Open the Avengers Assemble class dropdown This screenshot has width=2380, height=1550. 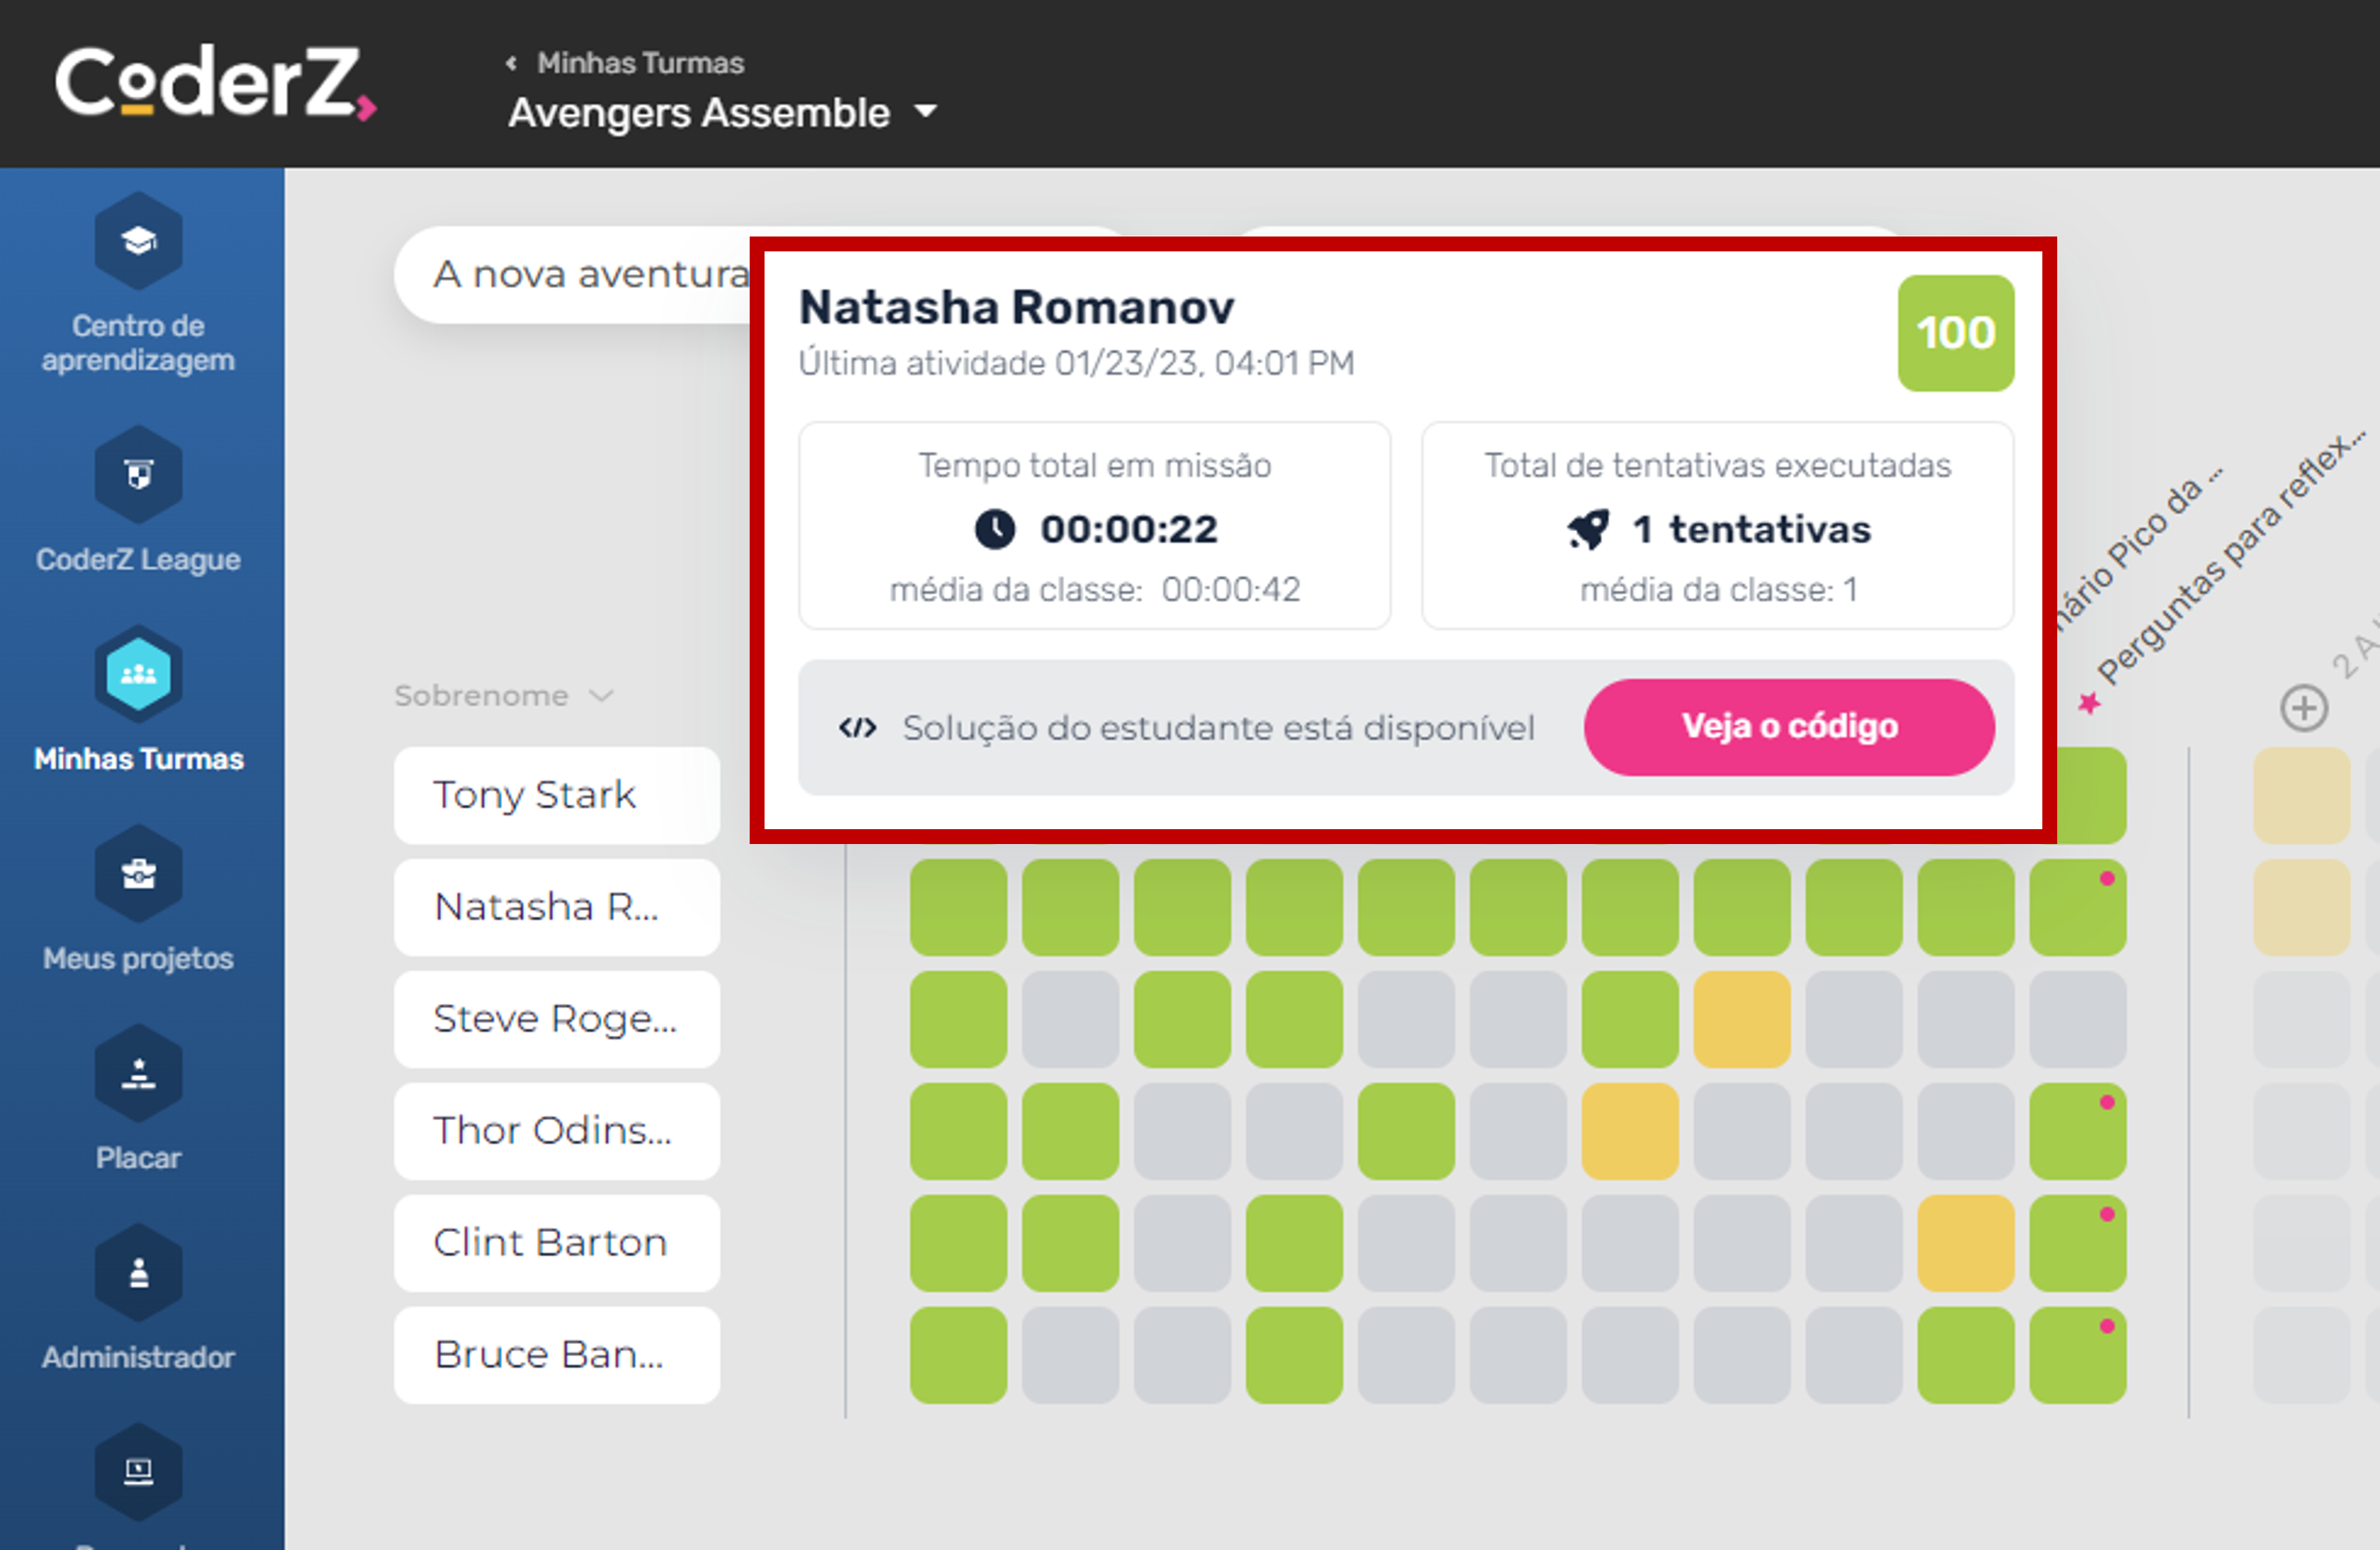click(x=723, y=112)
